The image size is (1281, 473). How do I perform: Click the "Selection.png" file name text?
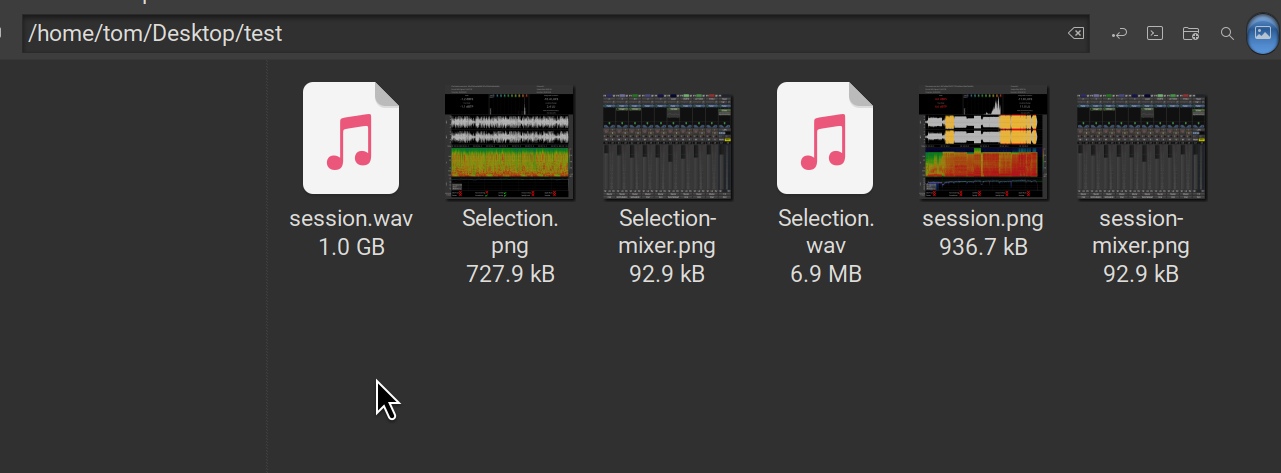click(x=510, y=232)
